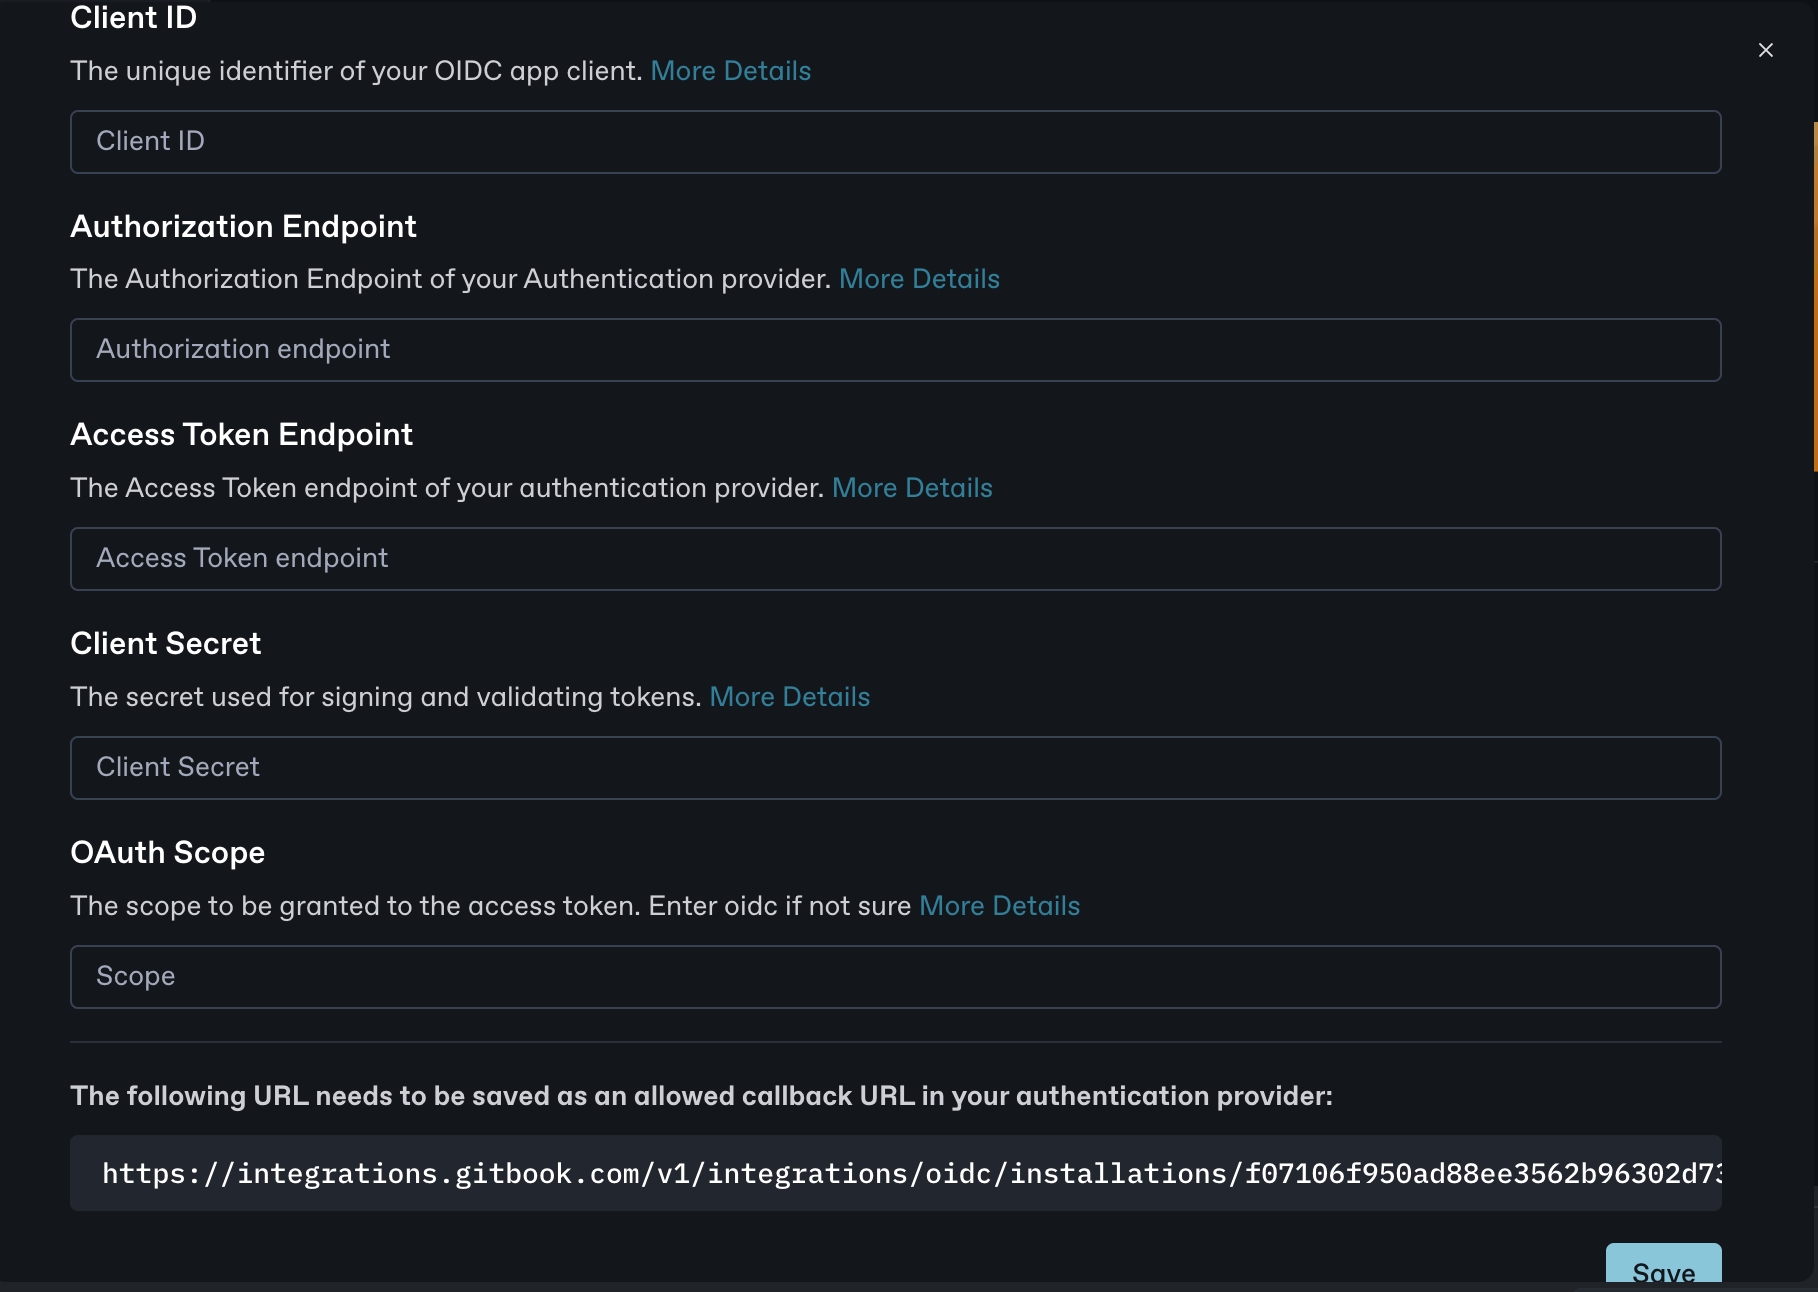The image size is (1818, 1292).
Task: Open More Details about signing tokens secret
Action: pyautogui.click(x=789, y=697)
